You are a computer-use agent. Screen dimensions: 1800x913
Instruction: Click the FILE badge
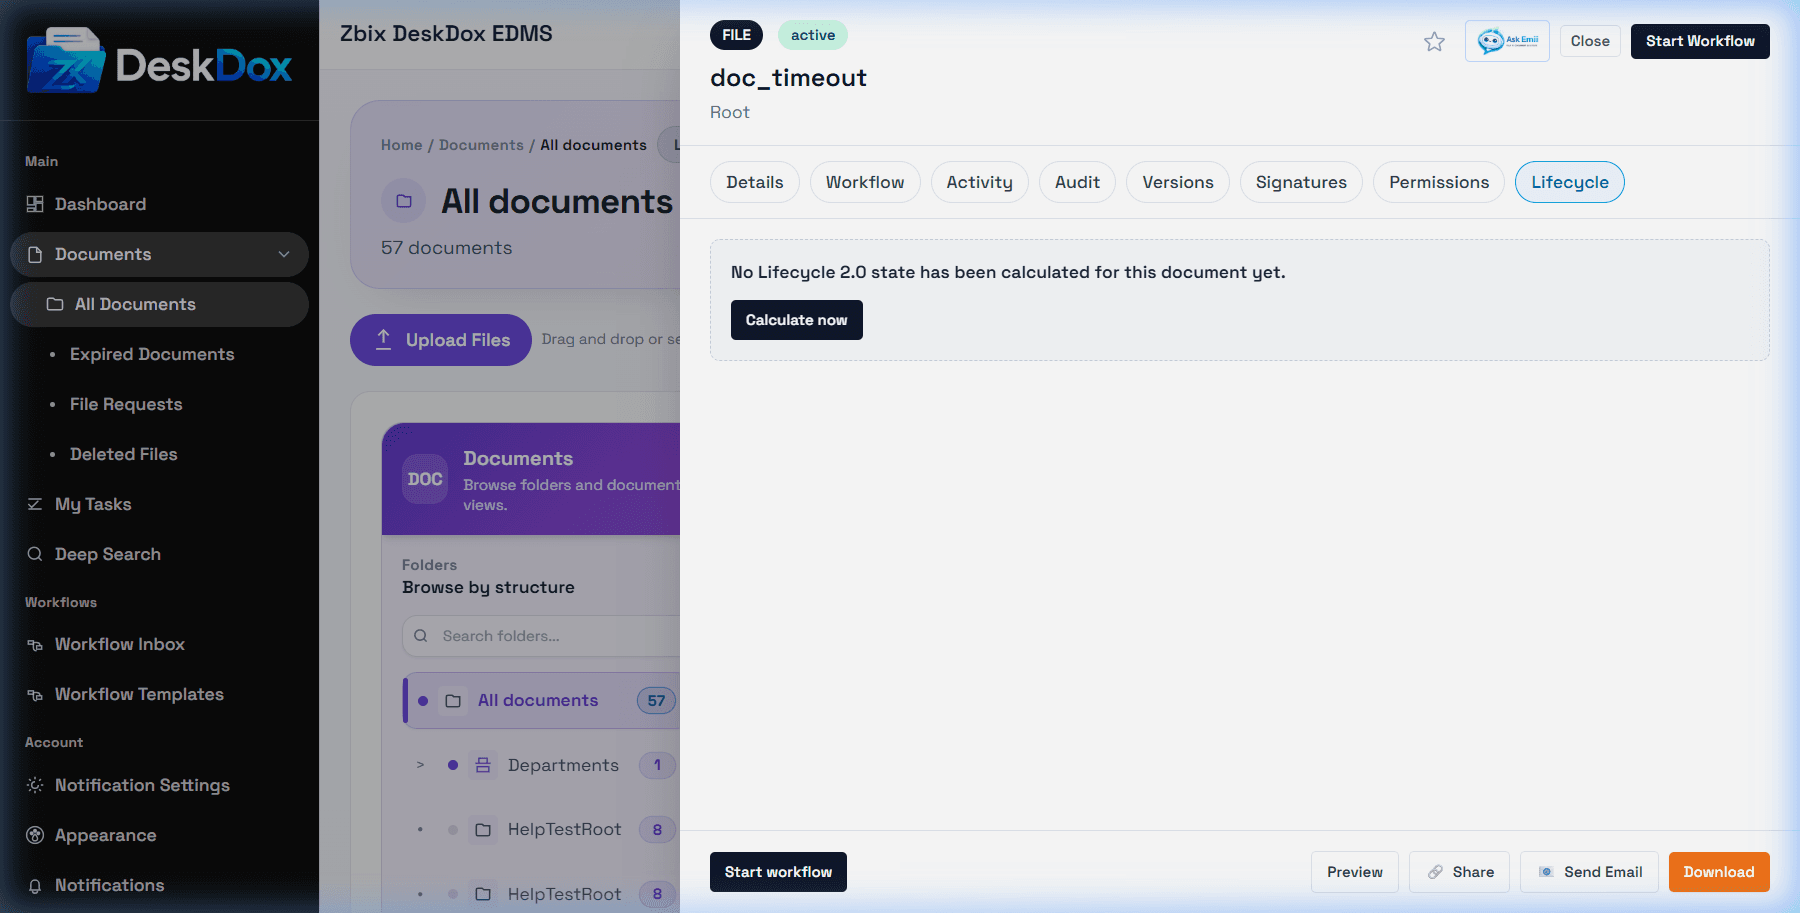coord(737,35)
